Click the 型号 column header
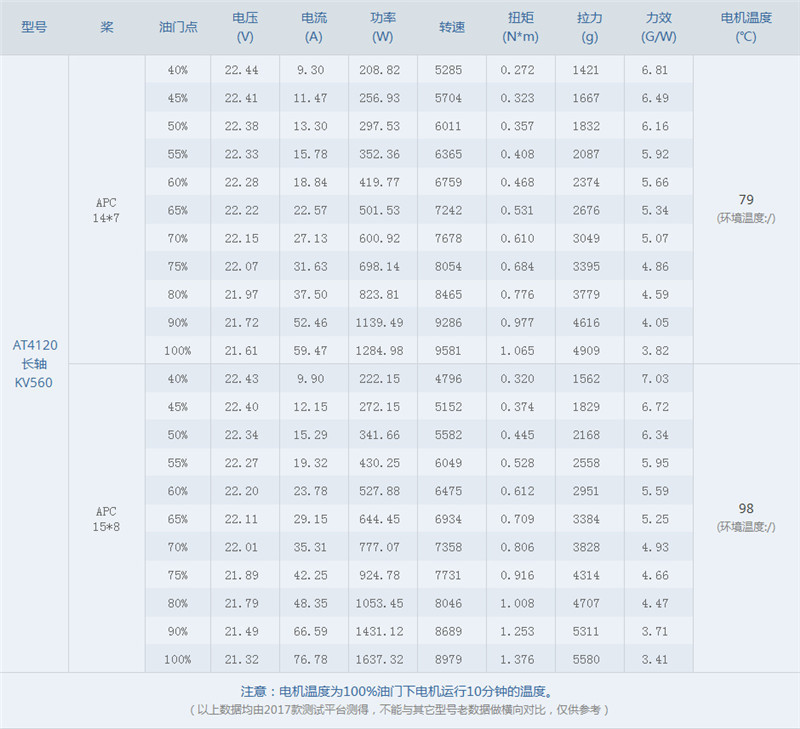This screenshot has height=729, width=800. (34, 27)
